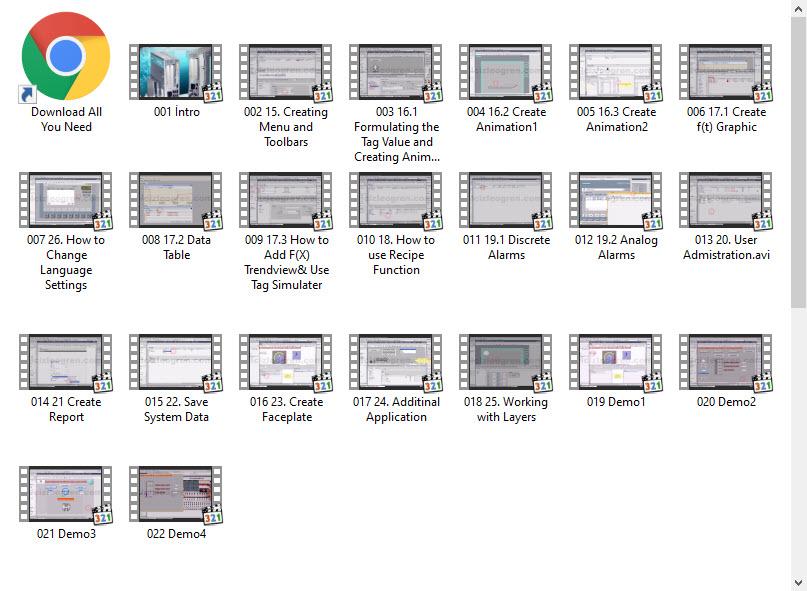Screen dimensions: 807x591
Task: Click the scroll down arrow of the scrollbar
Action: (x=799, y=582)
